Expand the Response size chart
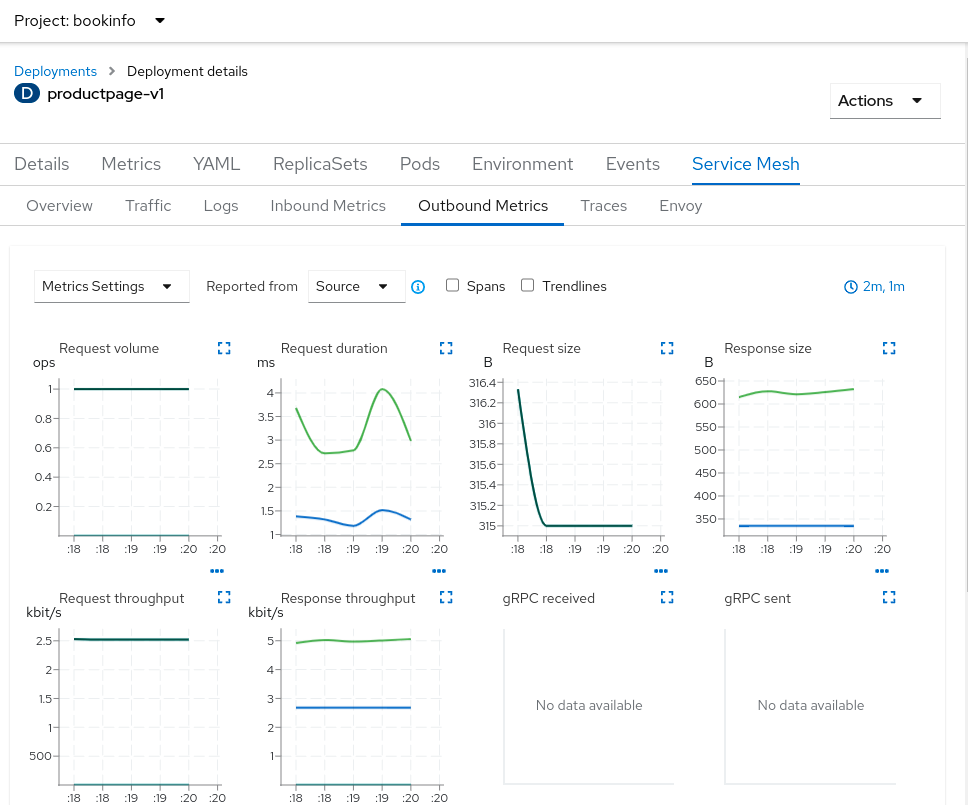This screenshot has width=968, height=805. pyautogui.click(x=889, y=348)
